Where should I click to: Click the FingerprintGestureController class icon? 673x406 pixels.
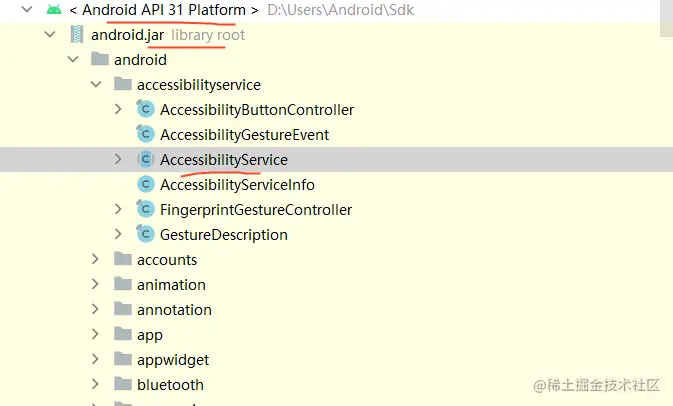point(145,210)
